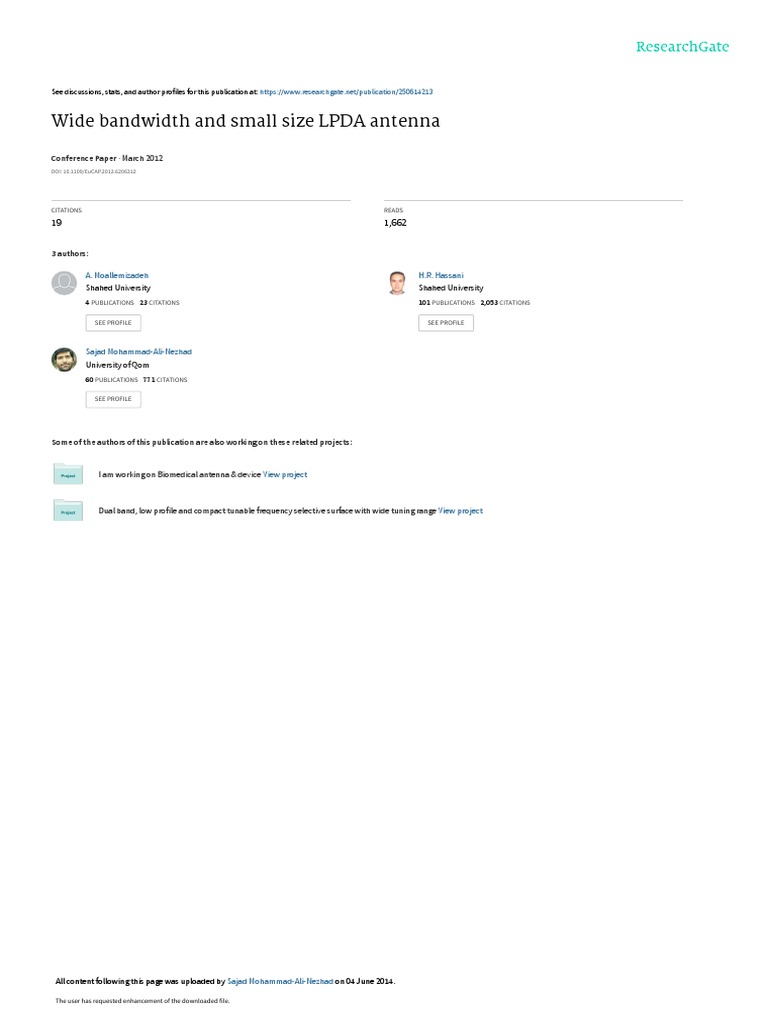The width and height of the screenshot is (768, 1024).
Task: Open H.R. Hassani author name link
Action: click(441, 276)
